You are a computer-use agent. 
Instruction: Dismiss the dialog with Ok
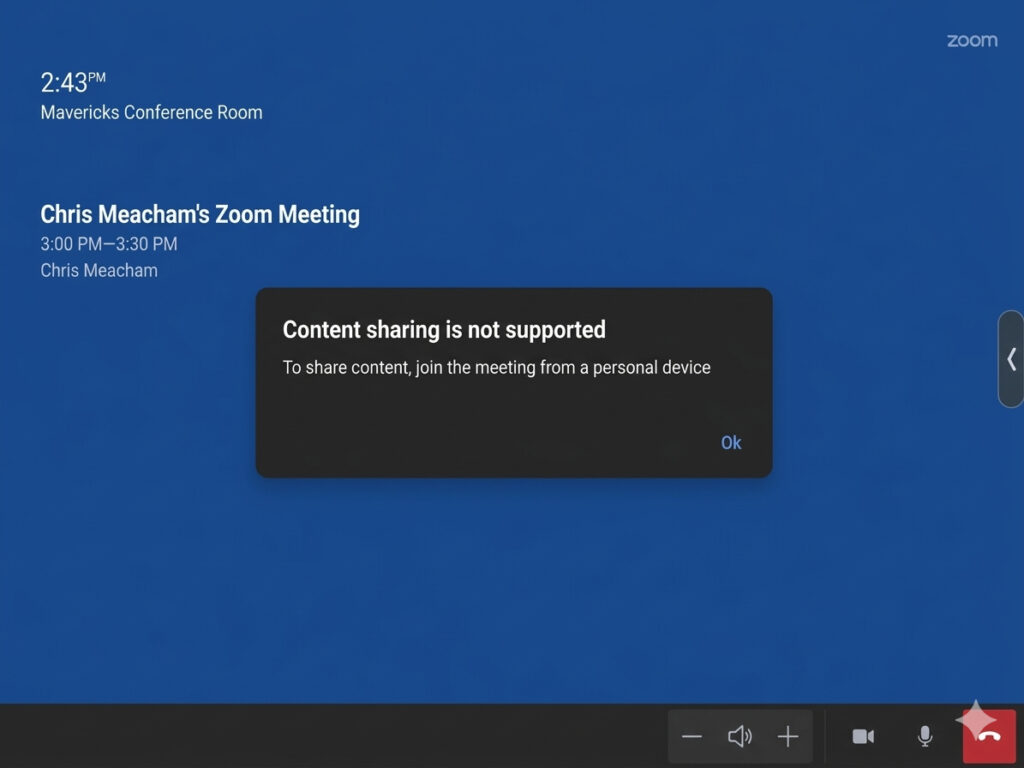coord(731,443)
